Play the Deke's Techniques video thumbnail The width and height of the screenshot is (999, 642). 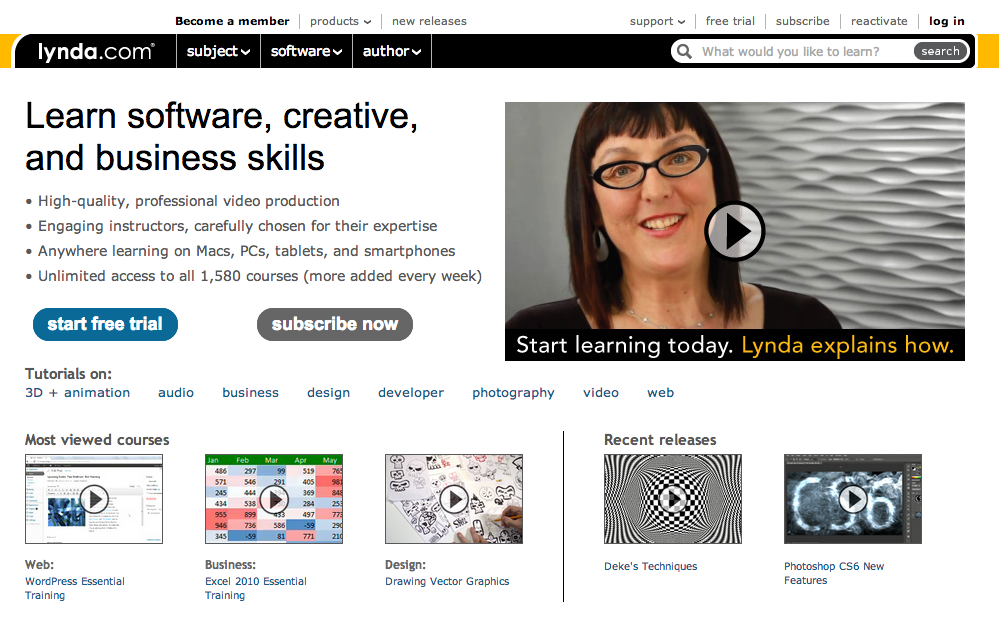(x=673, y=499)
